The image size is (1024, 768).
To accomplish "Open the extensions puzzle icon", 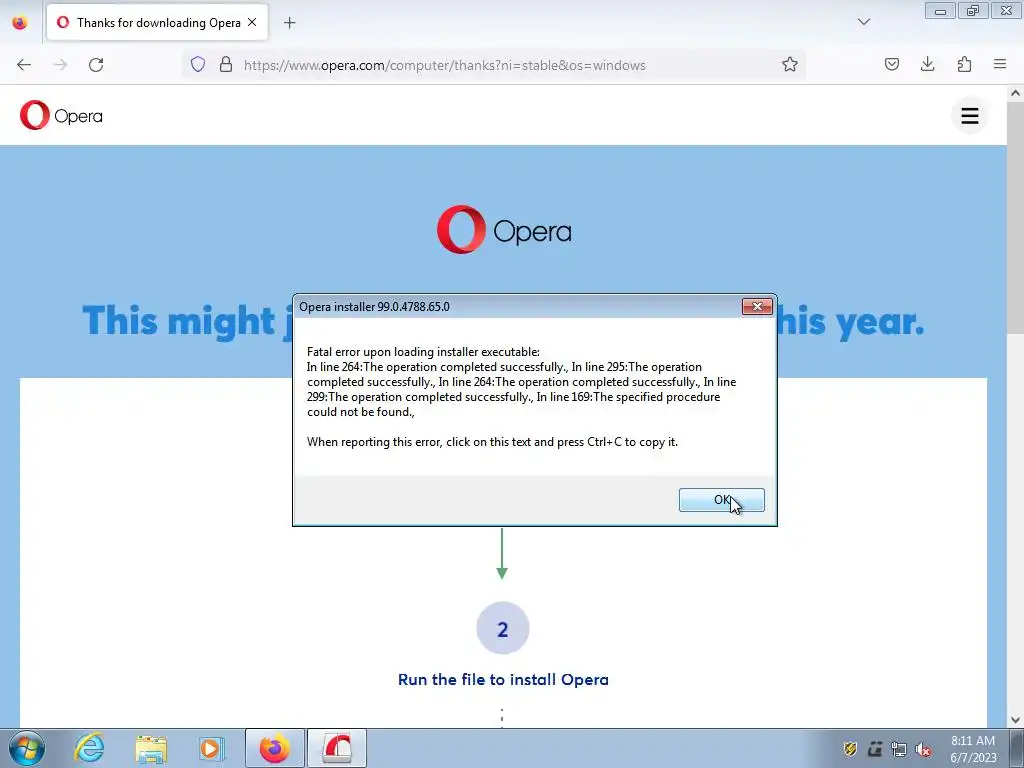I will click(x=964, y=64).
